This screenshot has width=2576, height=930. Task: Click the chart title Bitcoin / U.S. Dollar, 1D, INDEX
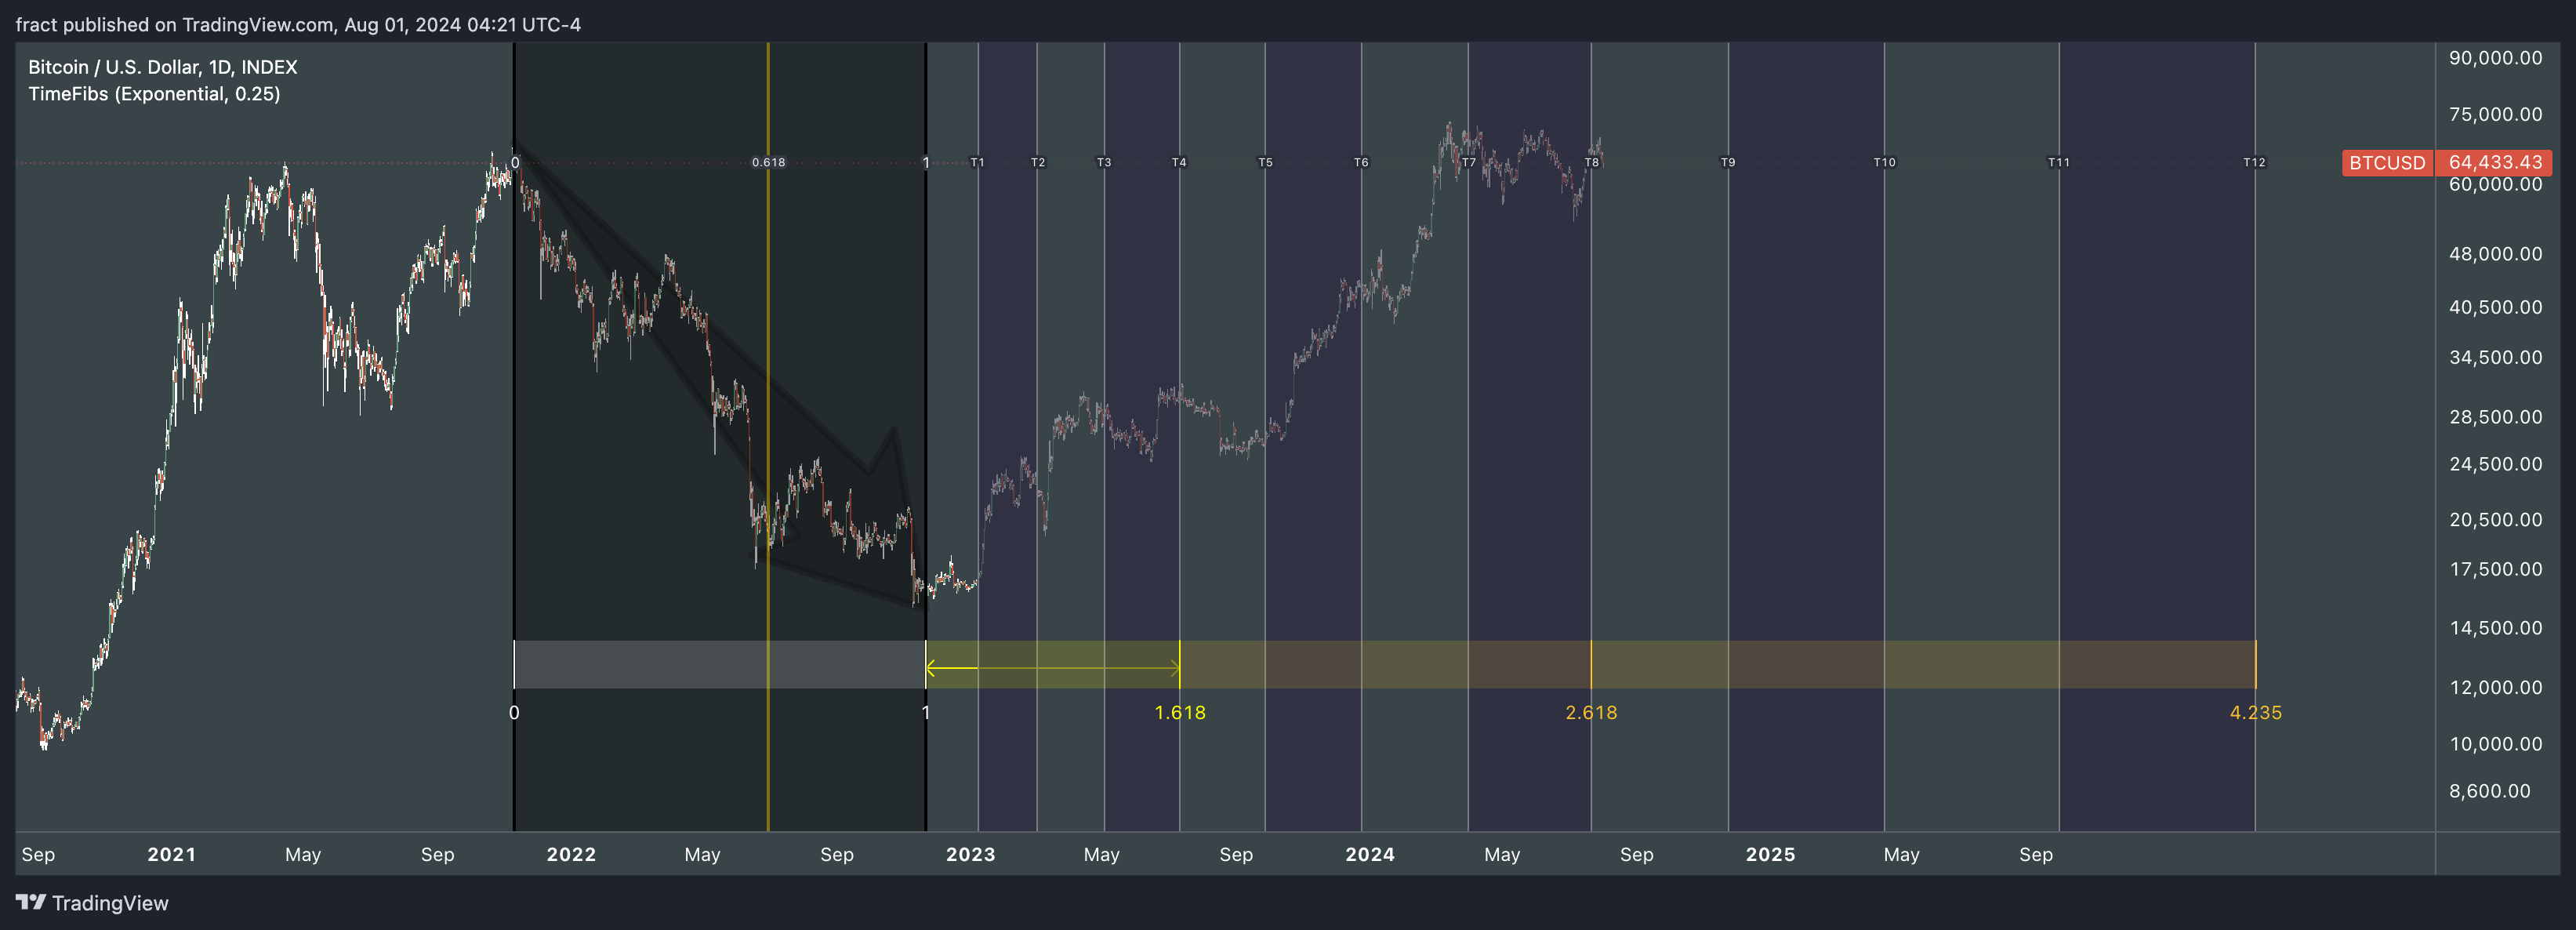(163, 67)
